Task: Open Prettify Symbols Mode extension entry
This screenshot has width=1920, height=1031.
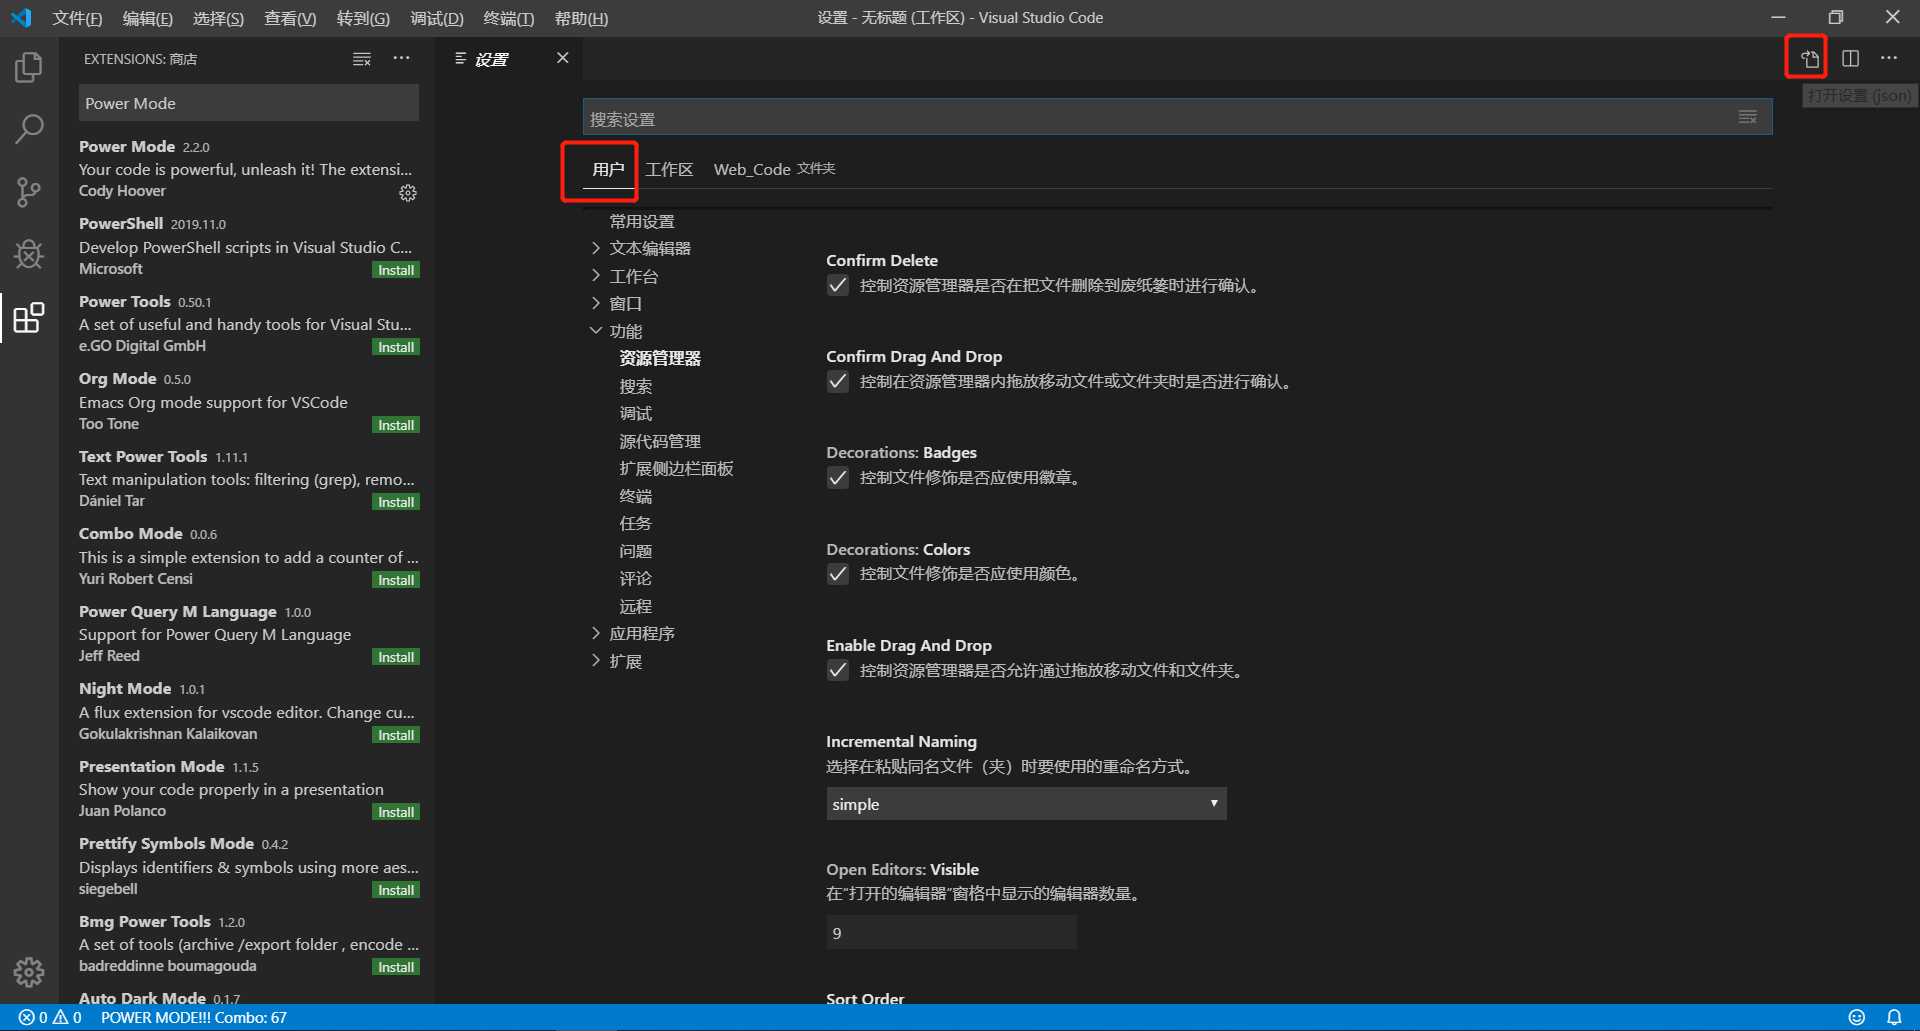Action: tap(248, 866)
